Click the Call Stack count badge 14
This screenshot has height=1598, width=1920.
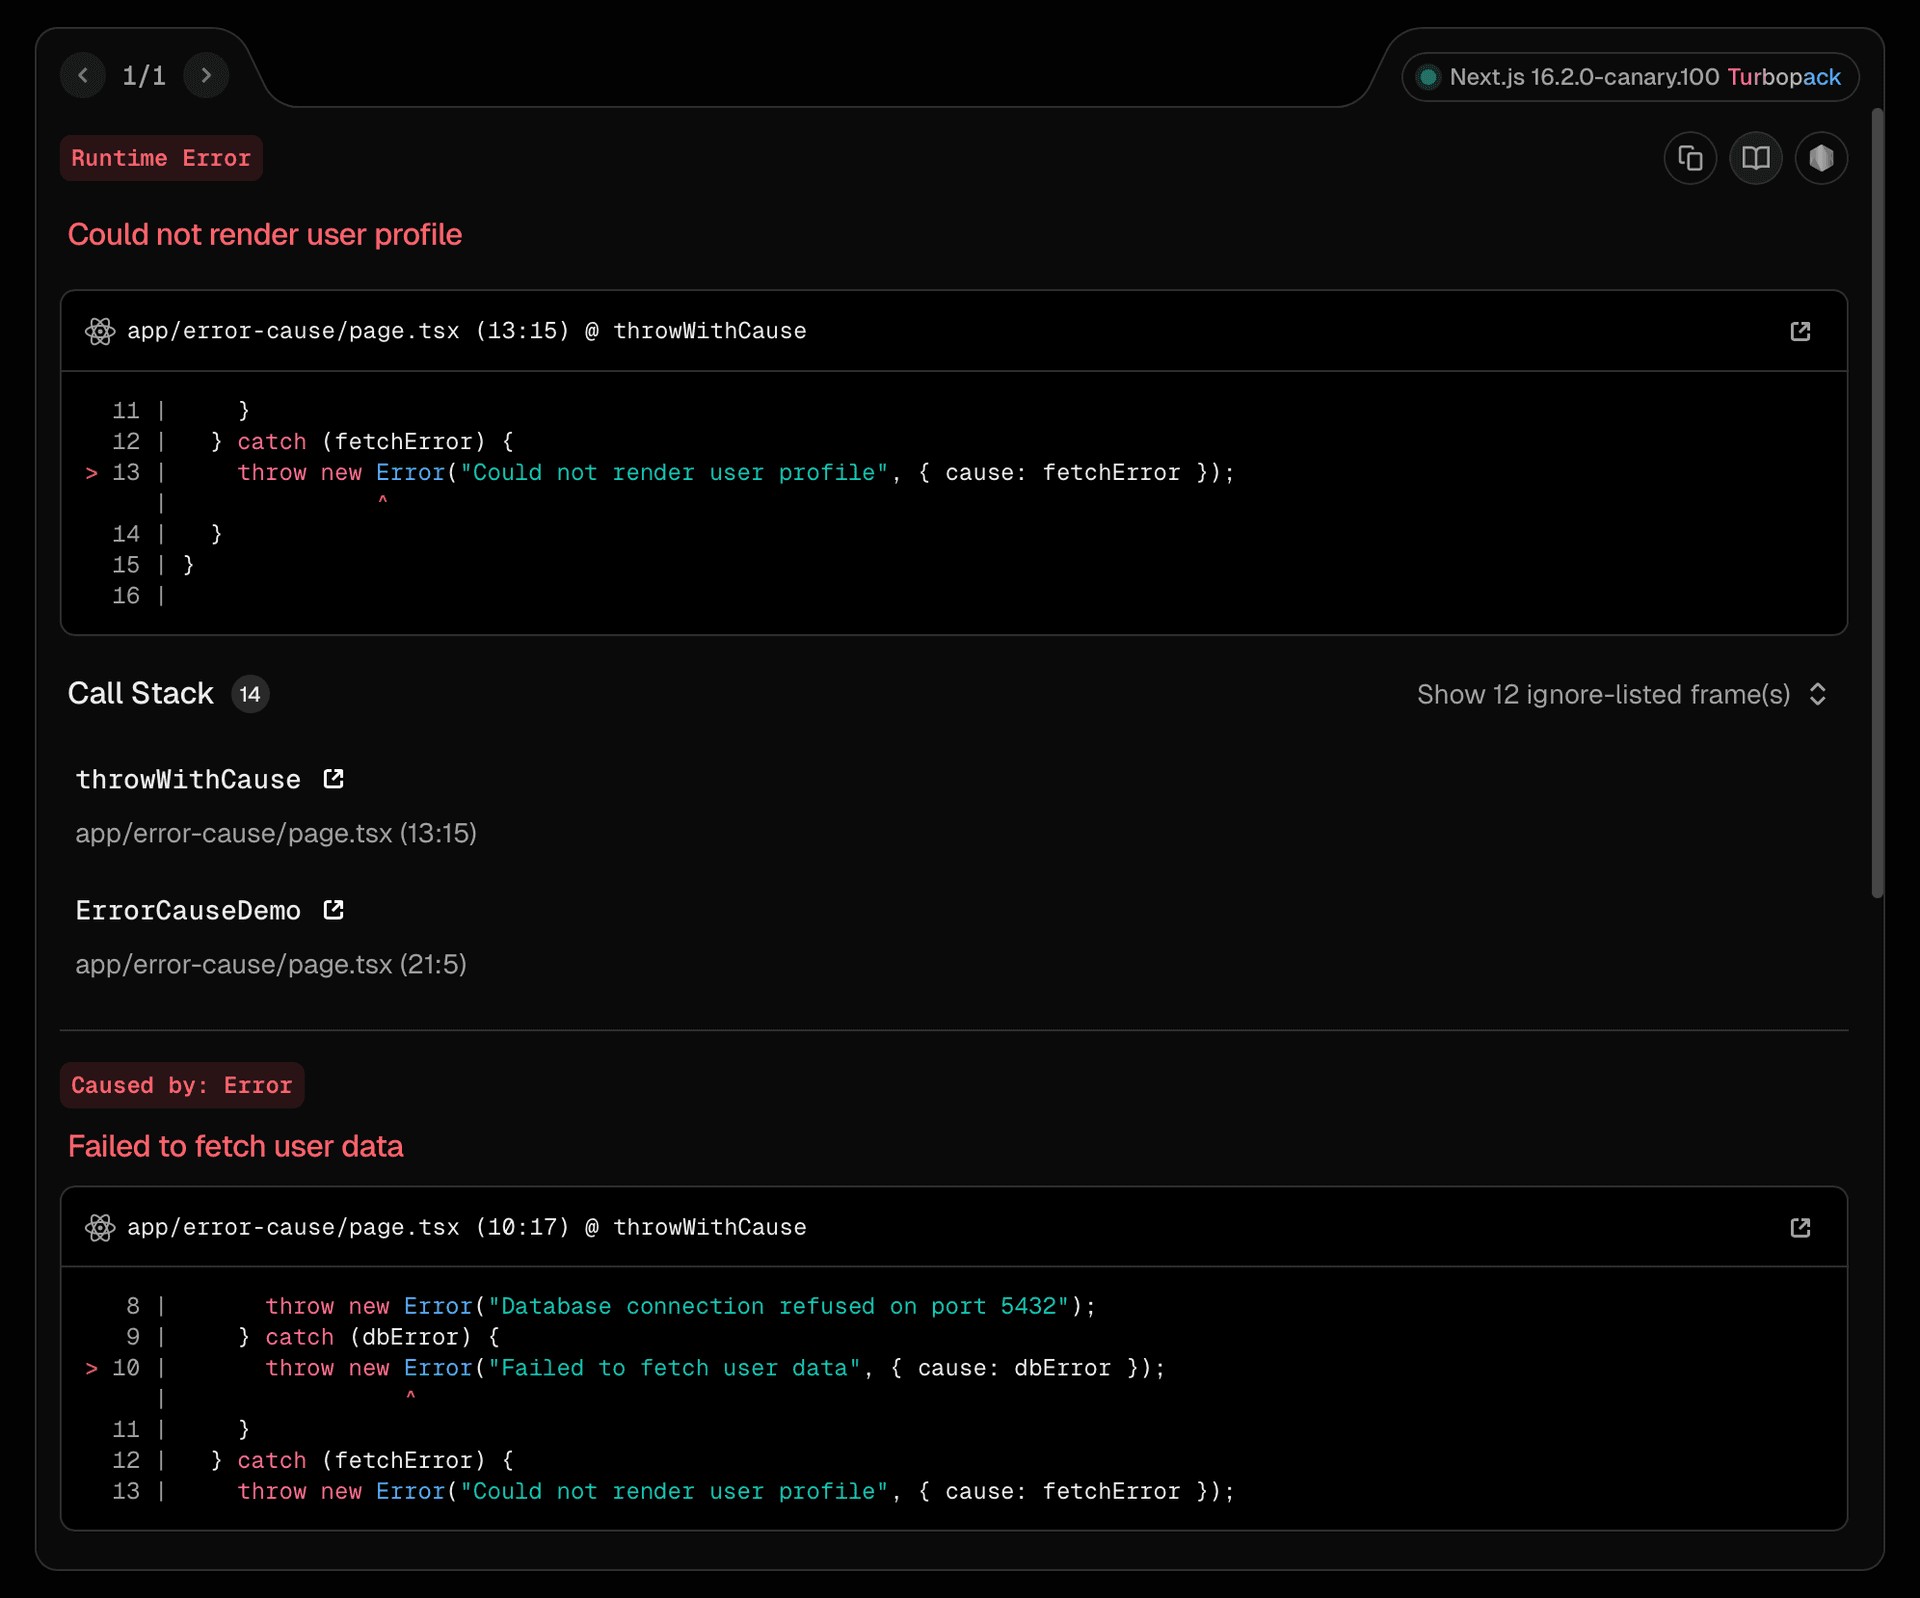pos(250,694)
